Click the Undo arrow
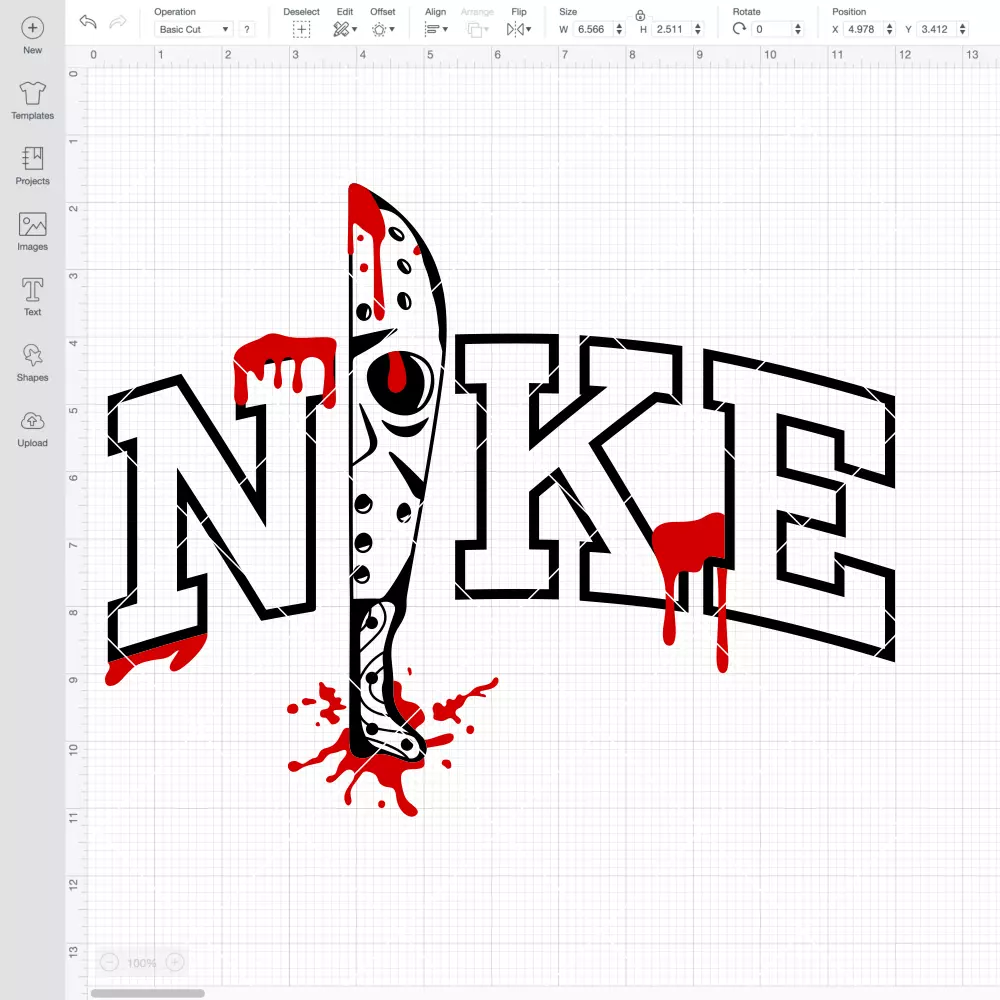This screenshot has width=1000, height=1000. [x=88, y=22]
